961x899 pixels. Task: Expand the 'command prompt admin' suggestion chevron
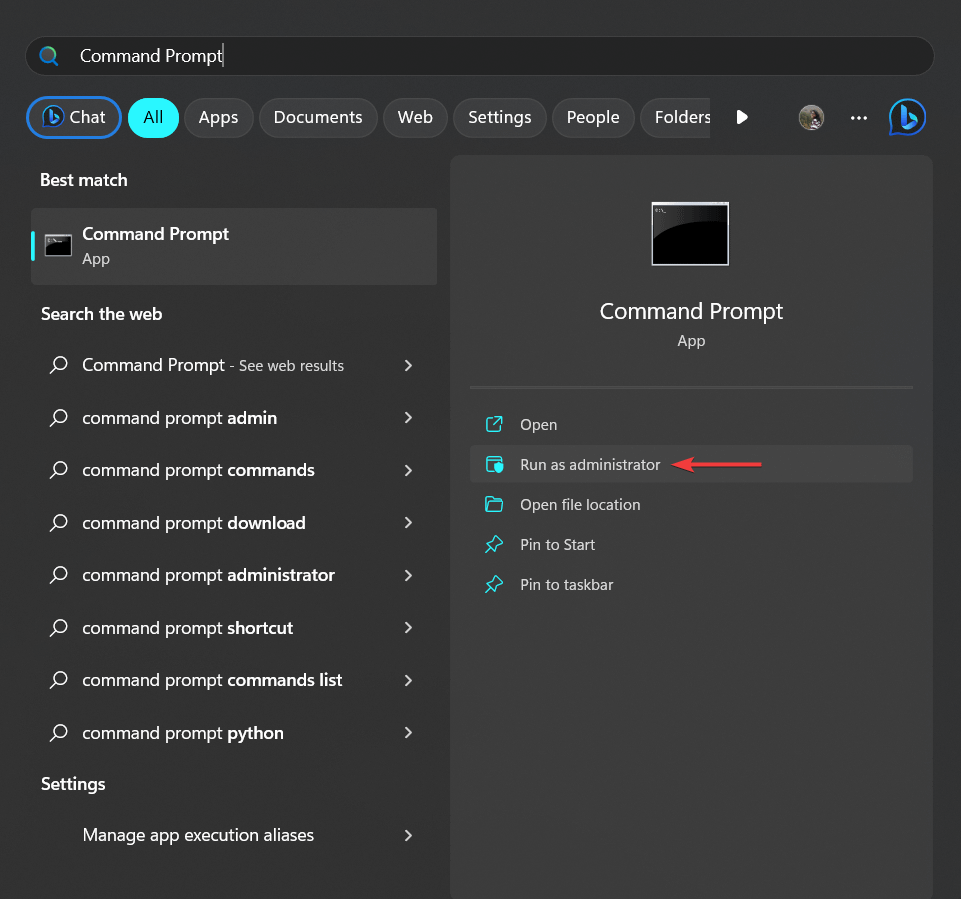point(408,418)
